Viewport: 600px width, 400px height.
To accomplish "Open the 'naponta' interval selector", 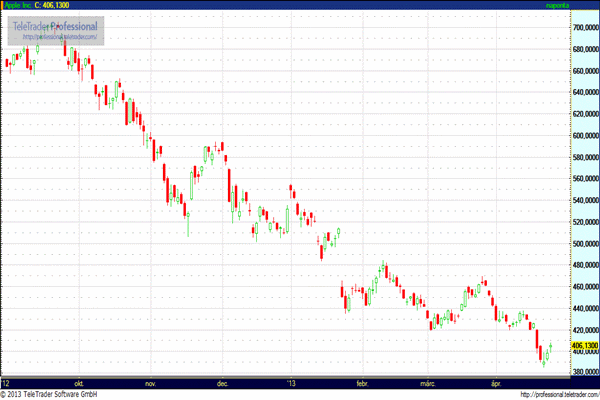I will click(580, 6).
